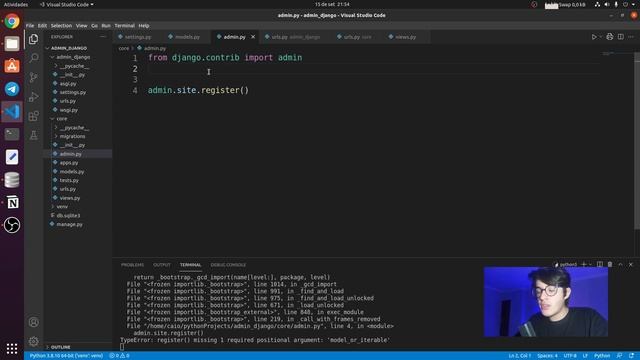Open the Testing flask view
The height and width of the screenshot is (360, 640).
(34, 135)
